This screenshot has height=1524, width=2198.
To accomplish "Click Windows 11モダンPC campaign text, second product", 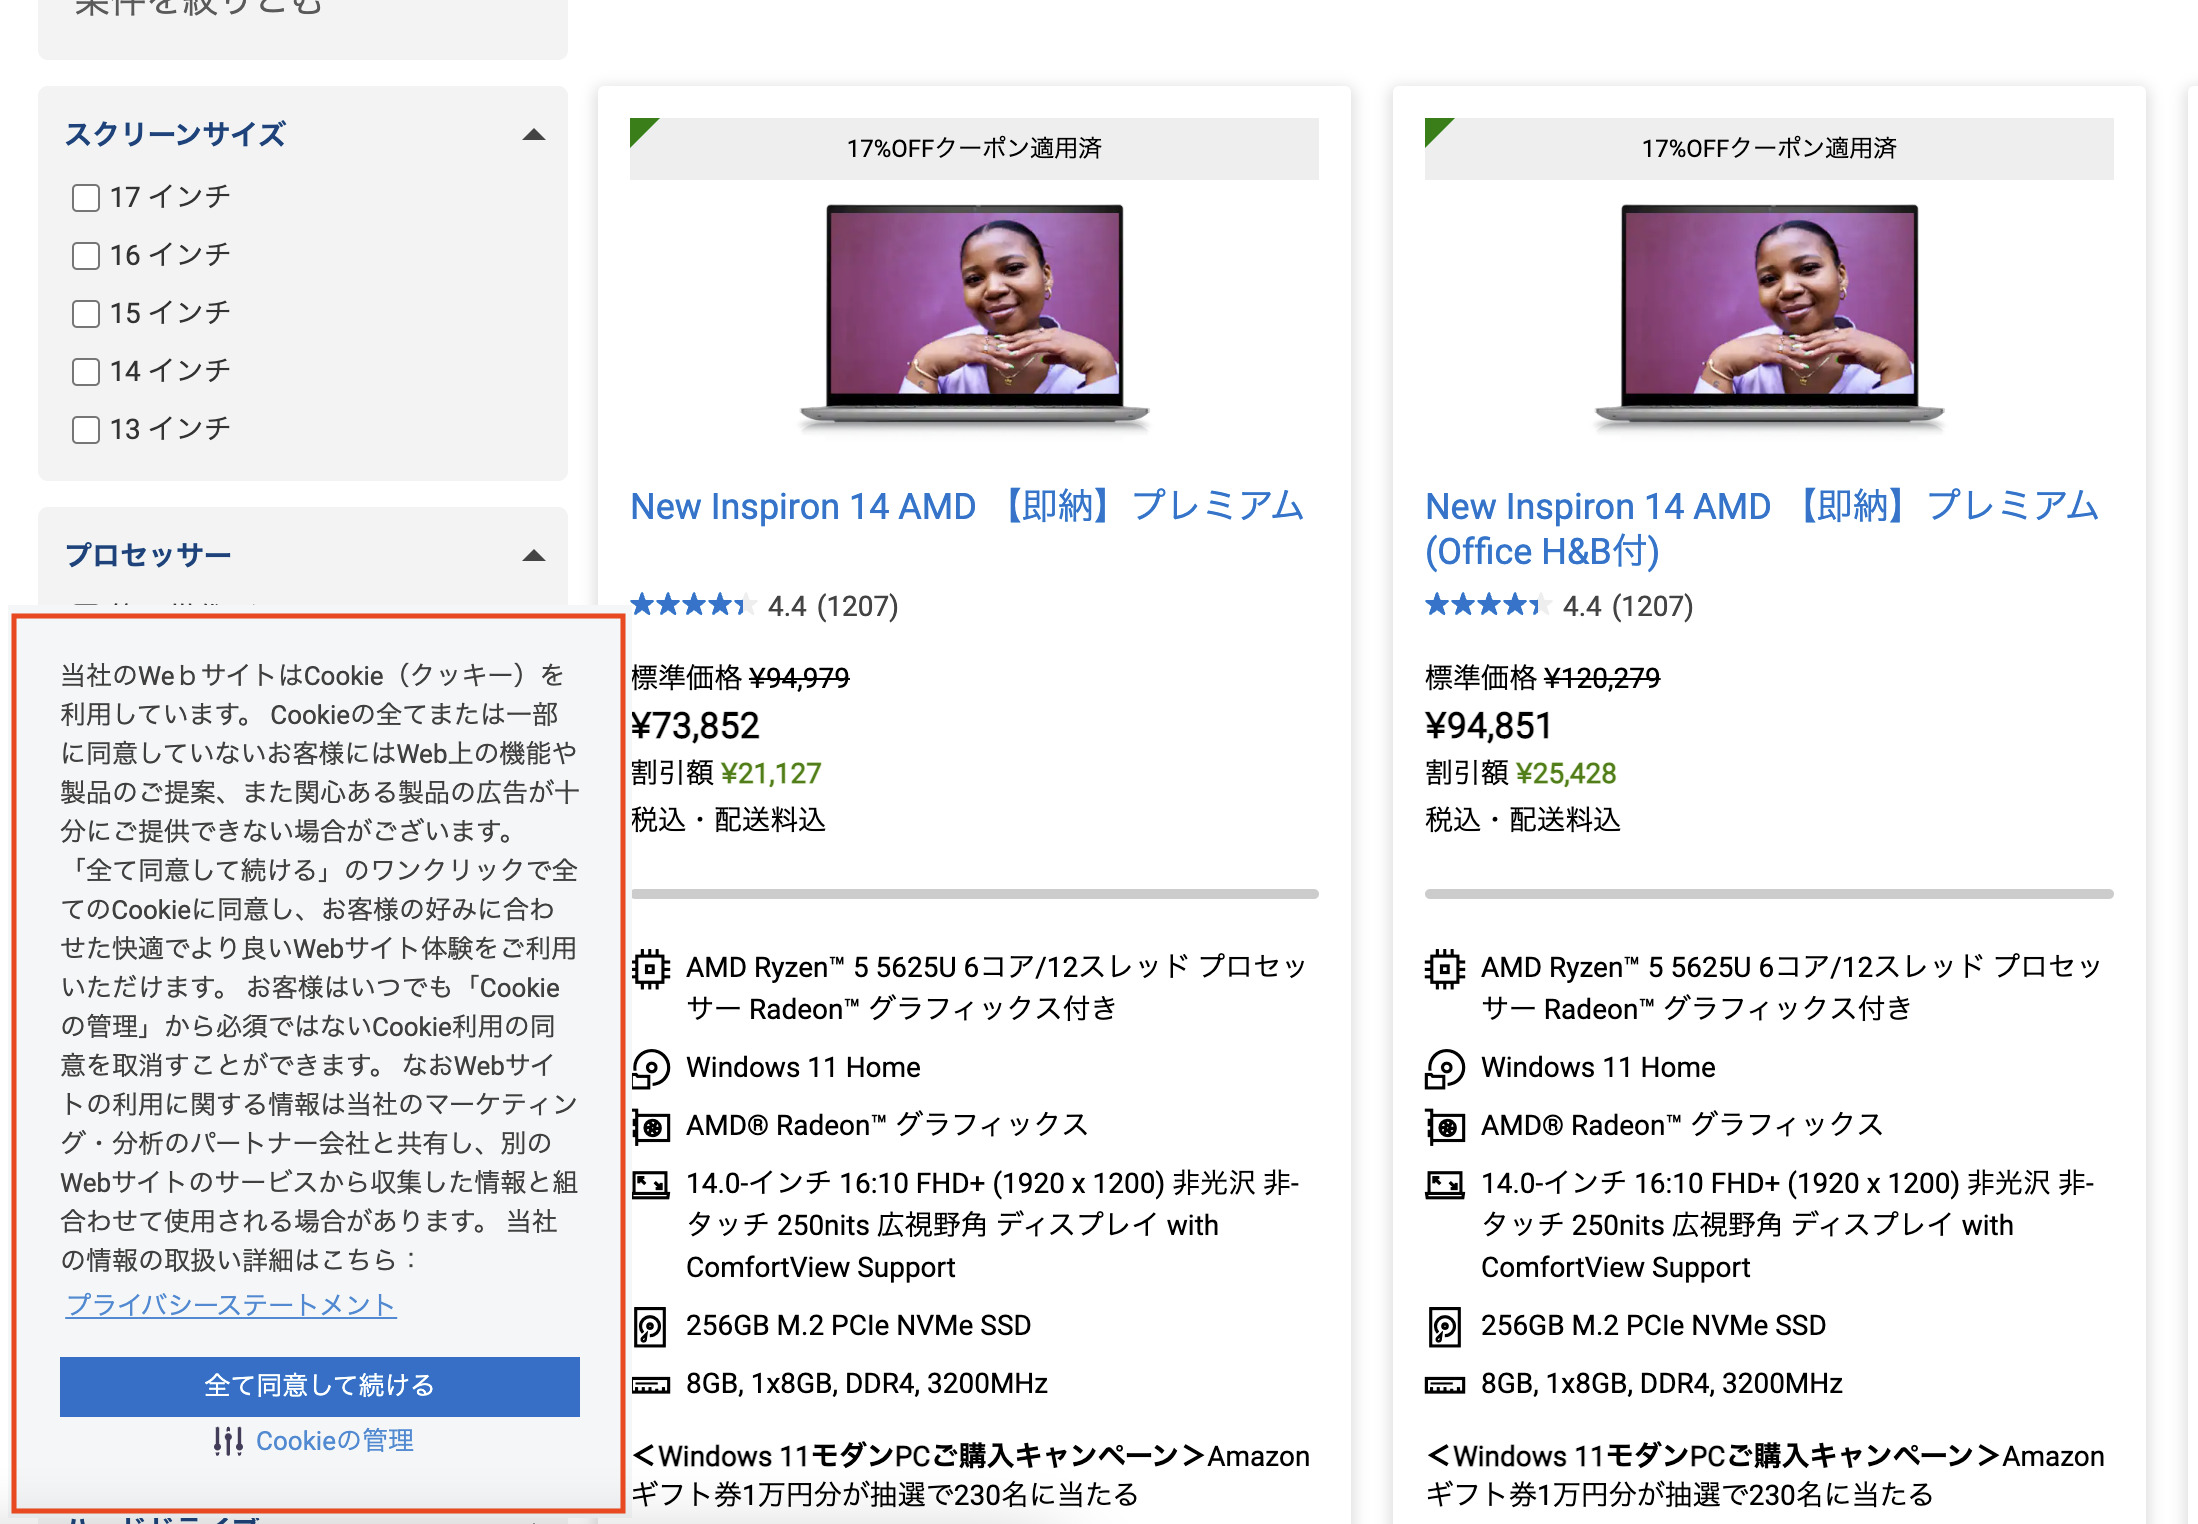I will coord(1765,1475).
